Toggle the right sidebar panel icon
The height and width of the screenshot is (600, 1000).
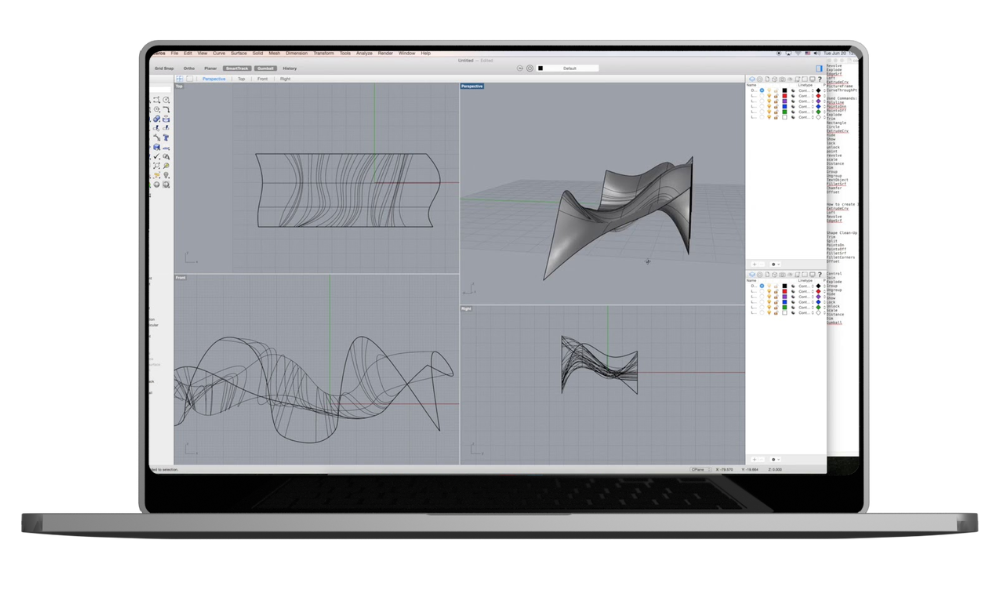coord(819,68)
